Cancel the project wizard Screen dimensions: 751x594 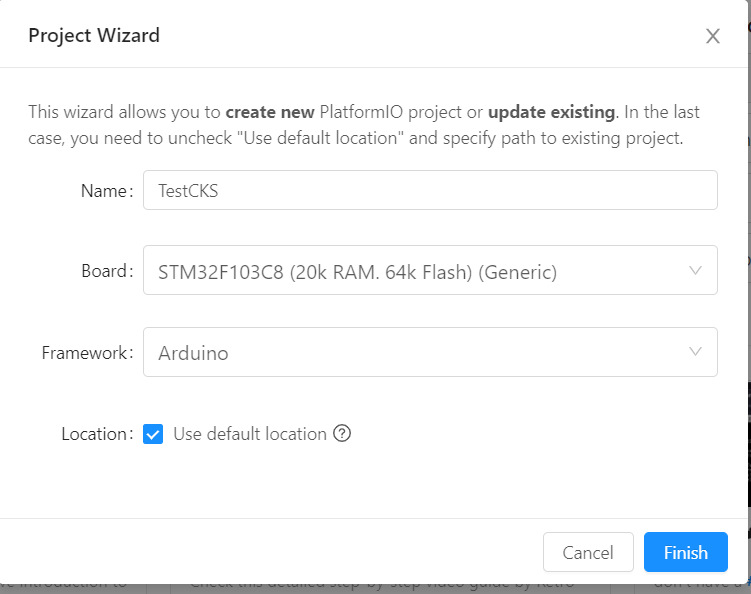pos(588,552)
